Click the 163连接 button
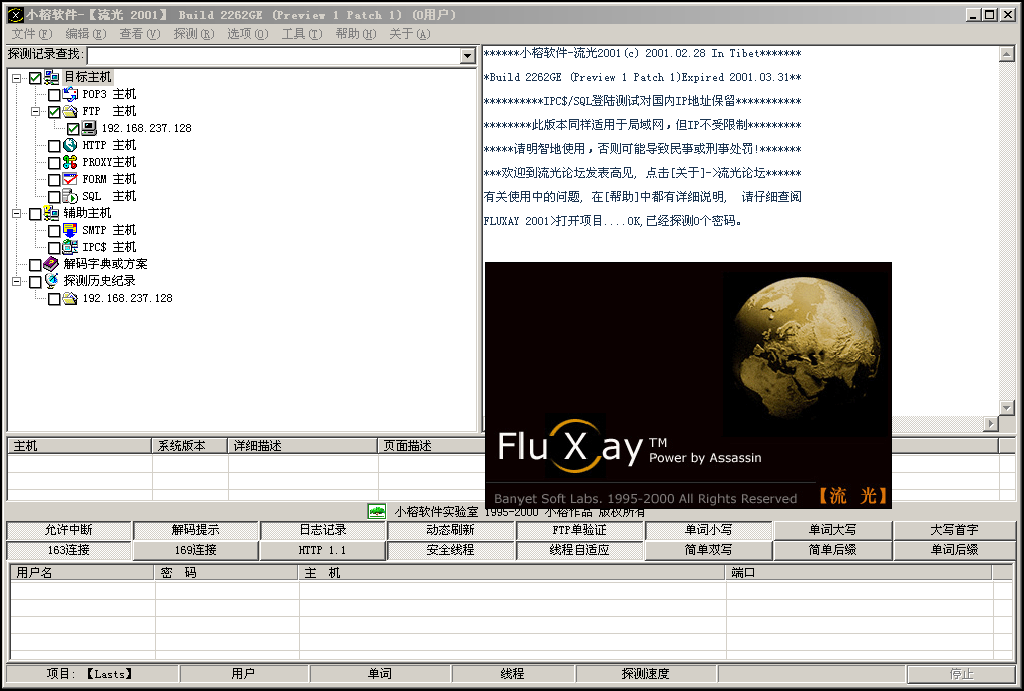The image size is (1024, 691). pos(69,550)
